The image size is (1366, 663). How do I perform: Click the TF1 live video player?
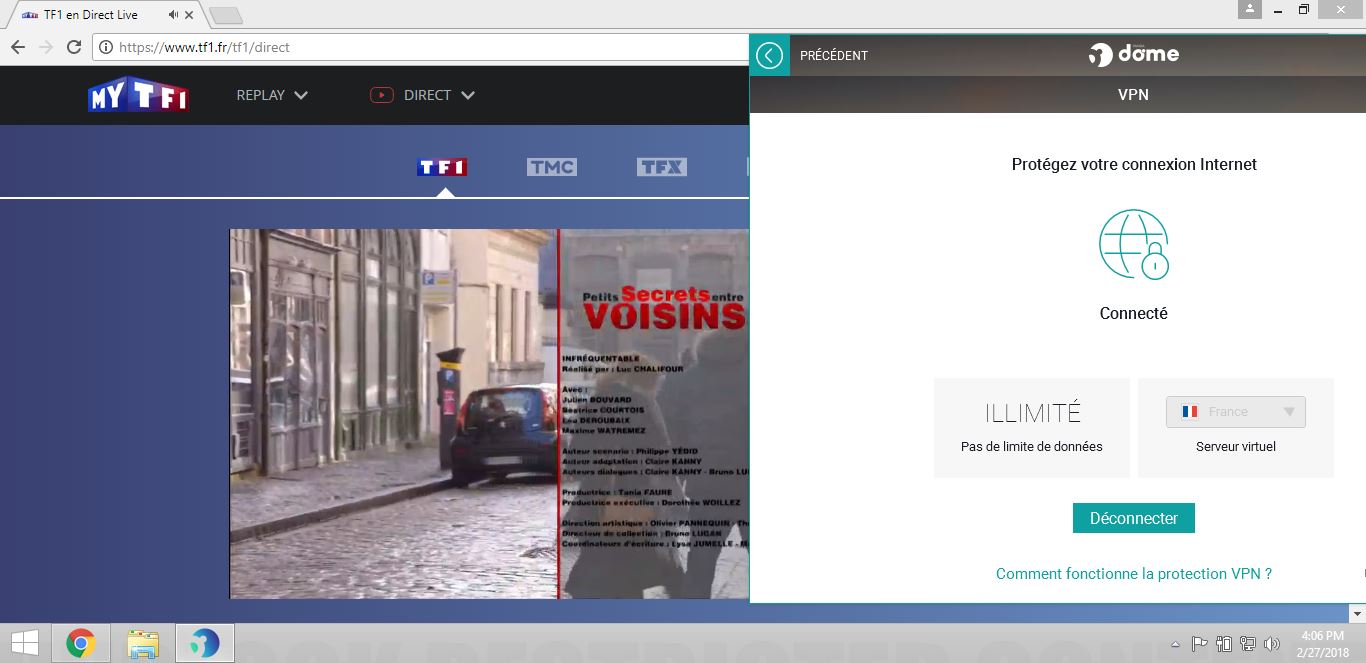489,414
